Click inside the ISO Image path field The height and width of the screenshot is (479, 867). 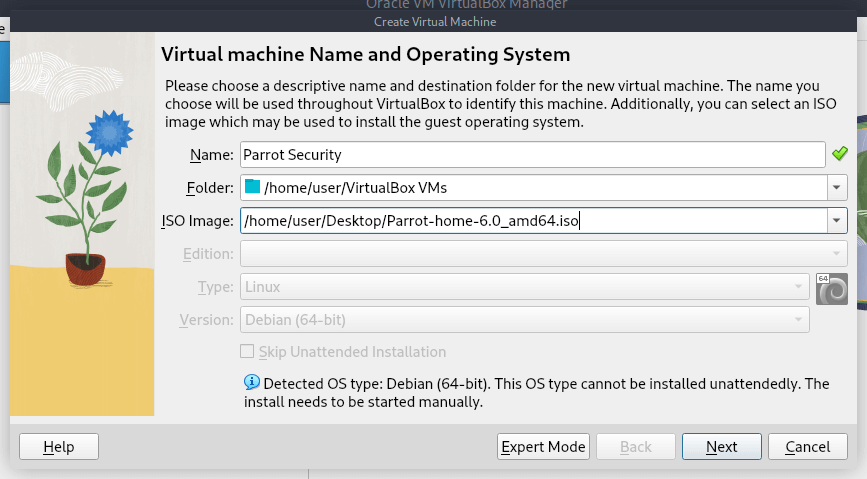(530, 221)
